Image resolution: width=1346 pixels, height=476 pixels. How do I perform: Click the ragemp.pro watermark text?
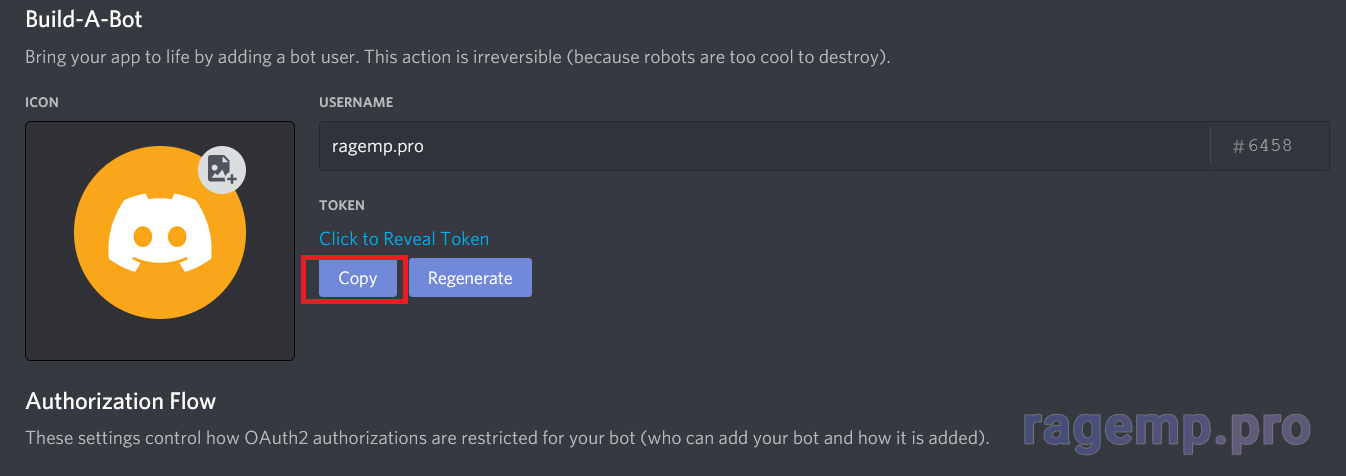(1166, 428)
